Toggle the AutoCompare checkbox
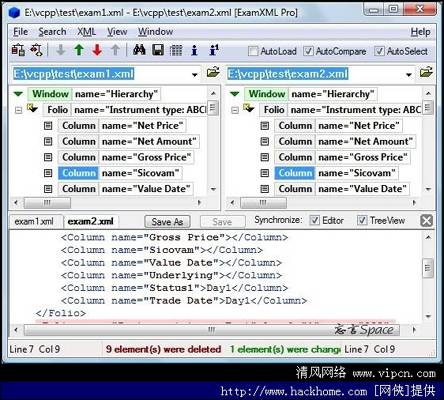This screenshot has width=444, height=400. coord(308,51)
